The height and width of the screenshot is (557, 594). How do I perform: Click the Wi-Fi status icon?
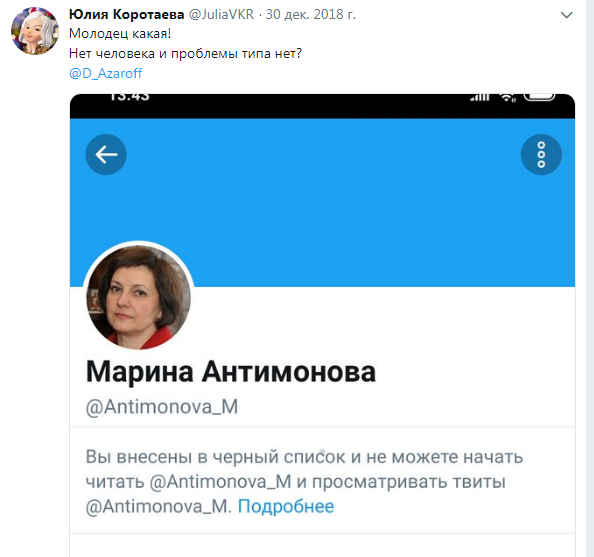(507, 97)
